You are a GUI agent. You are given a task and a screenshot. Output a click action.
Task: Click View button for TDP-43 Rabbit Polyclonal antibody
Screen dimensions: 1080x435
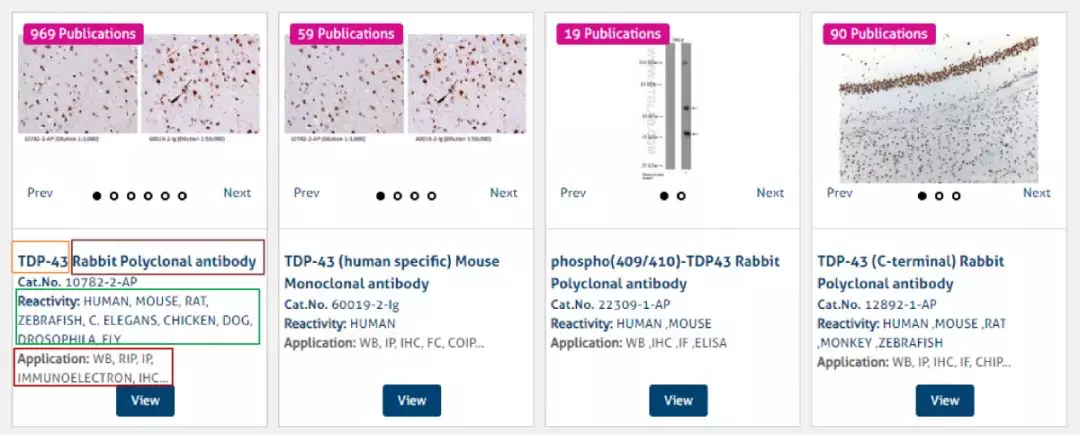145,400
